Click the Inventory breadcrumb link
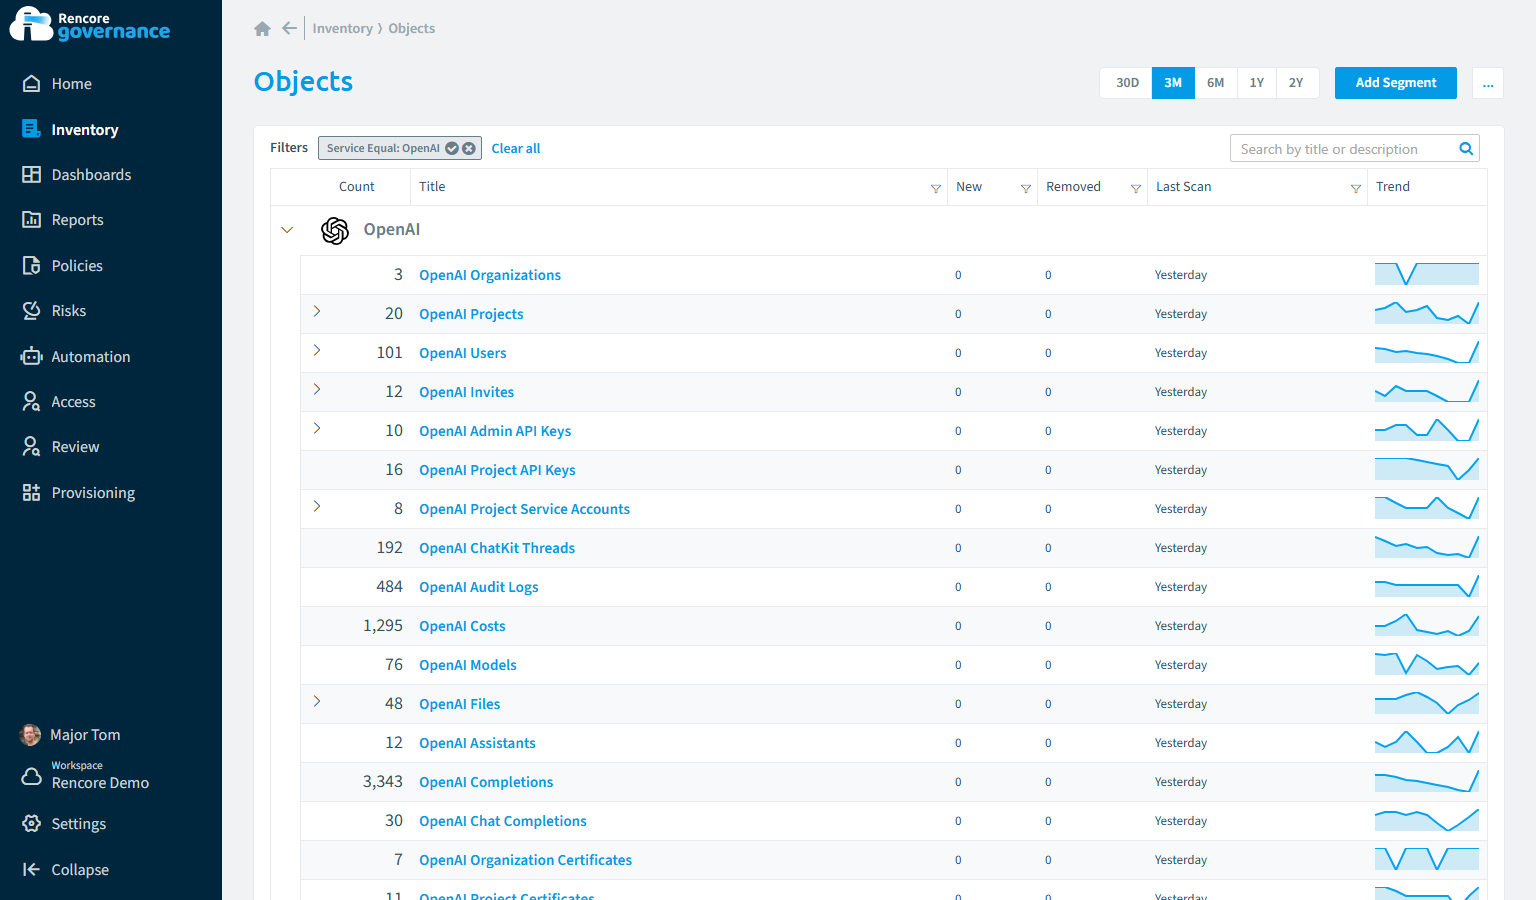 (342, 29)
